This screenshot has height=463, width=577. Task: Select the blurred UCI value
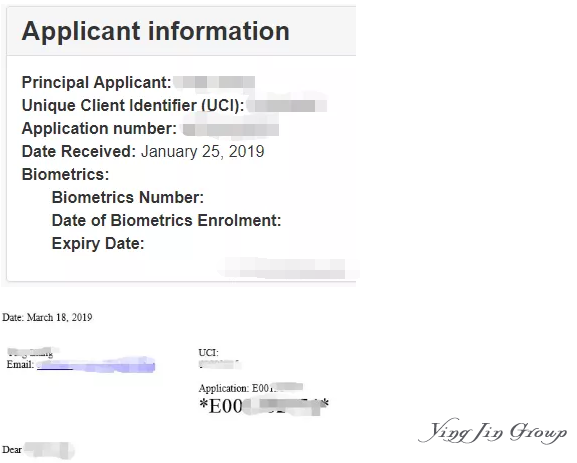[287, 106]
